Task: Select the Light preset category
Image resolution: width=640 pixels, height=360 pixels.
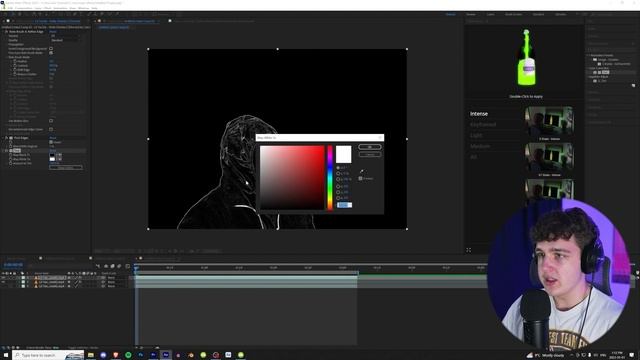Action: [476, 135]
